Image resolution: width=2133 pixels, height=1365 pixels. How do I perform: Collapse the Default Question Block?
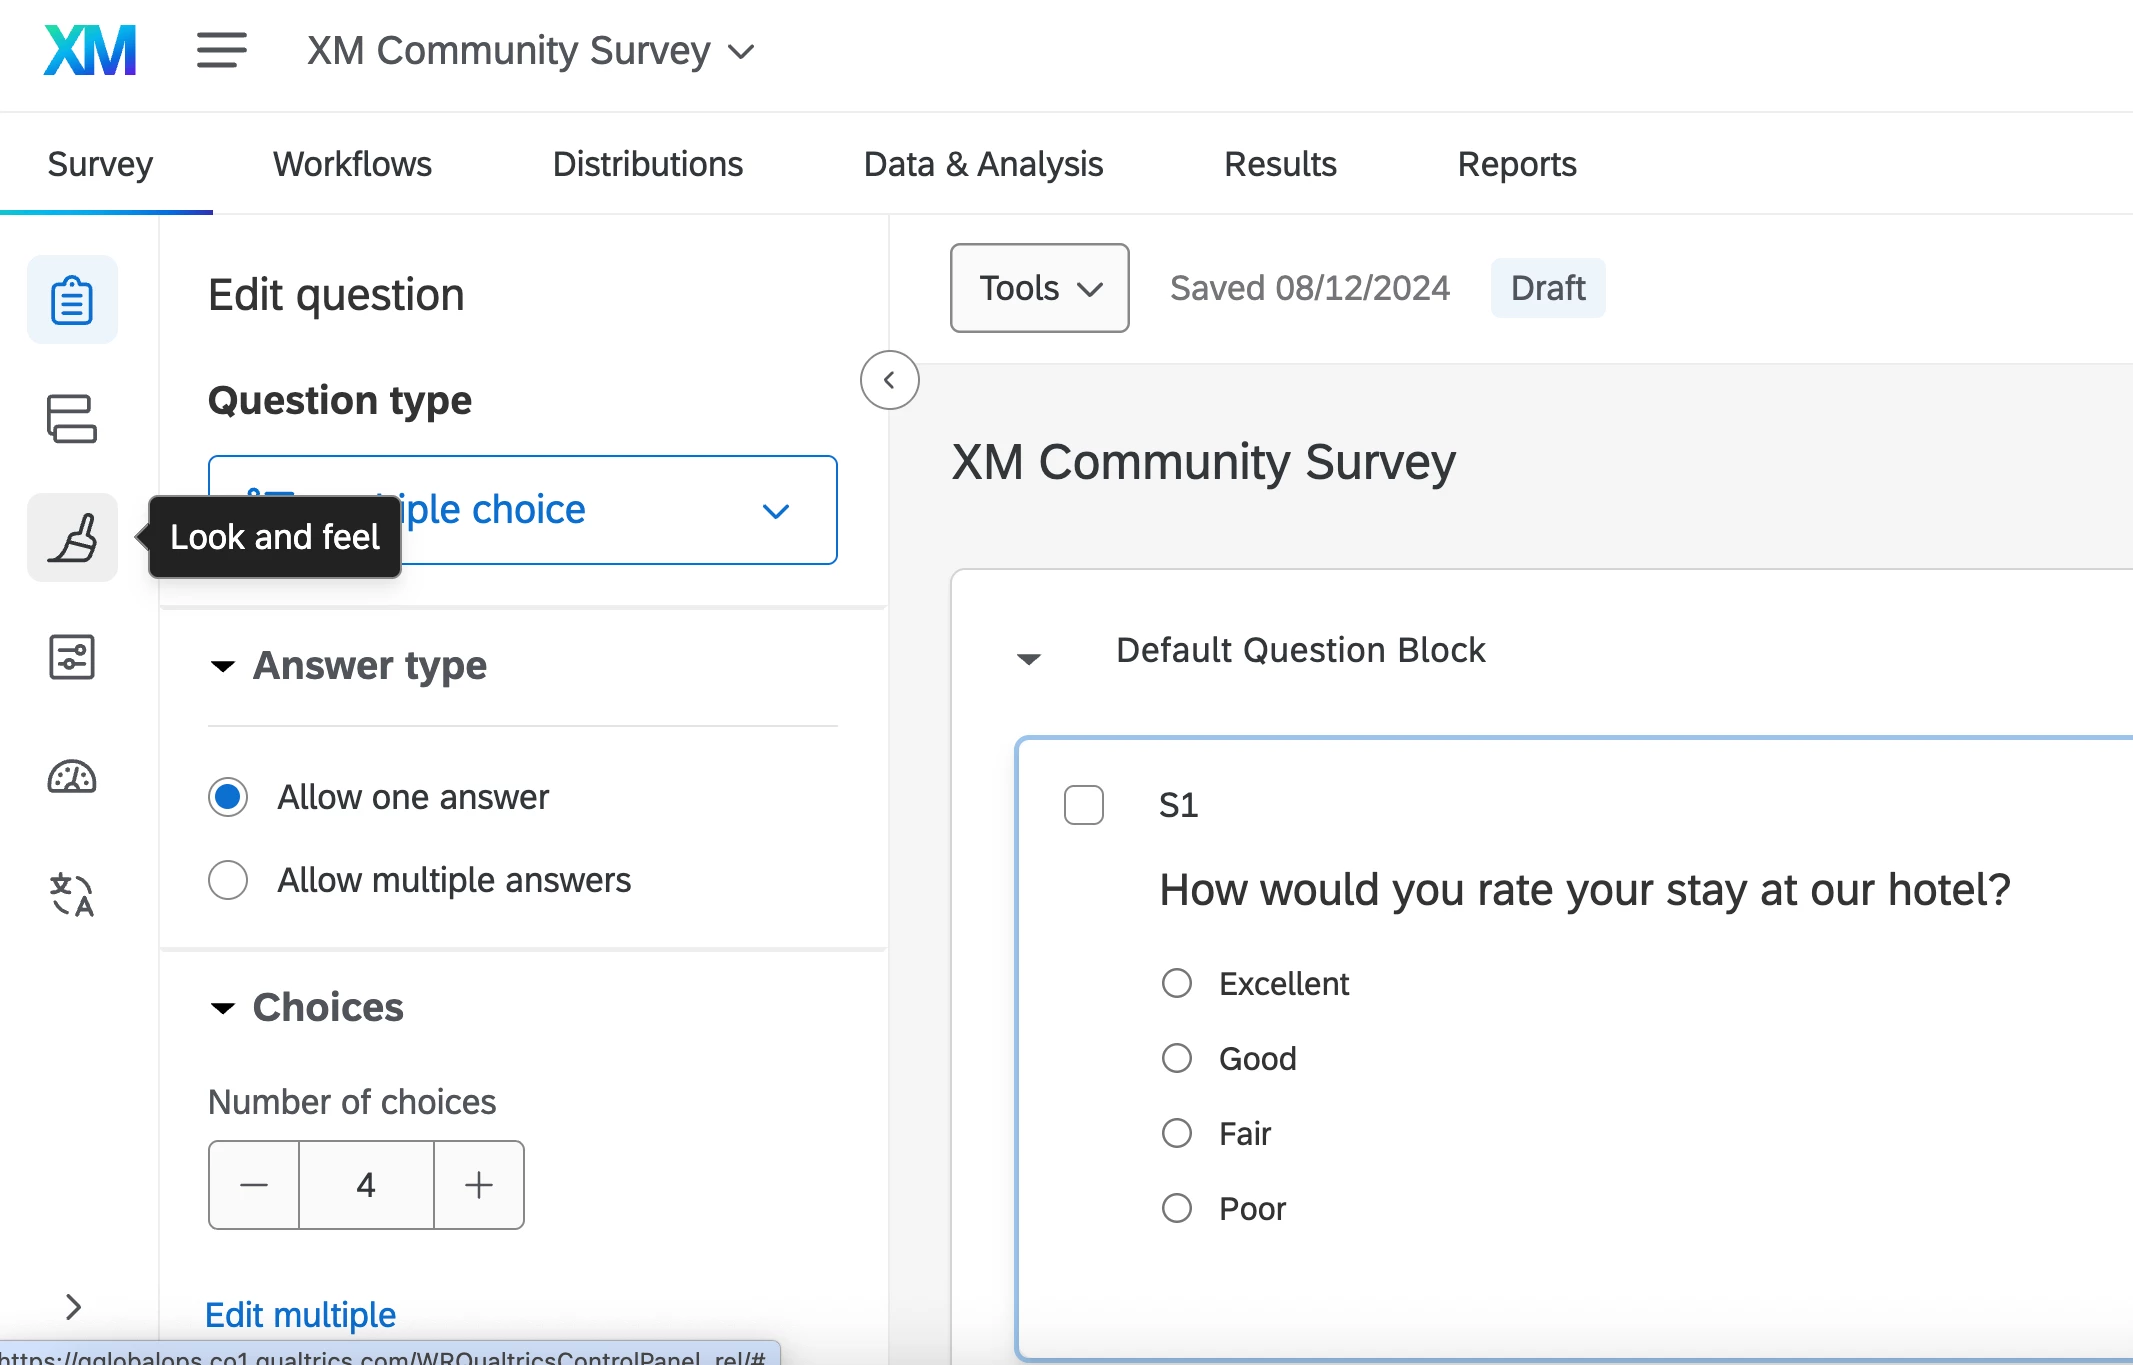pos(1028,658)
